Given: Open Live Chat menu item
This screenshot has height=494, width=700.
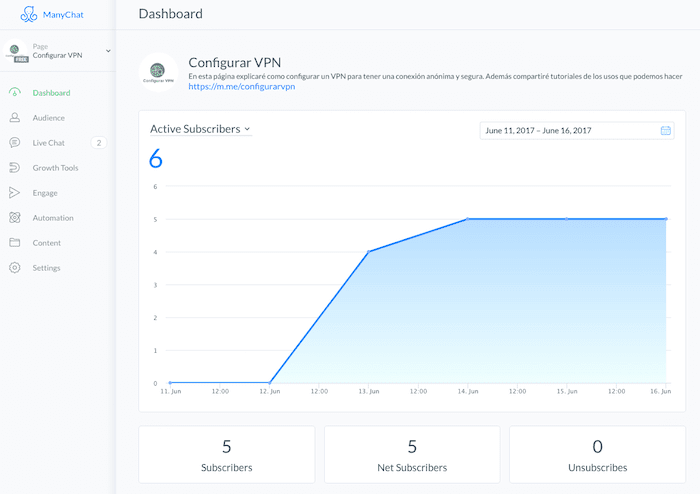Looking at the screenshot, I should (49, 143).
